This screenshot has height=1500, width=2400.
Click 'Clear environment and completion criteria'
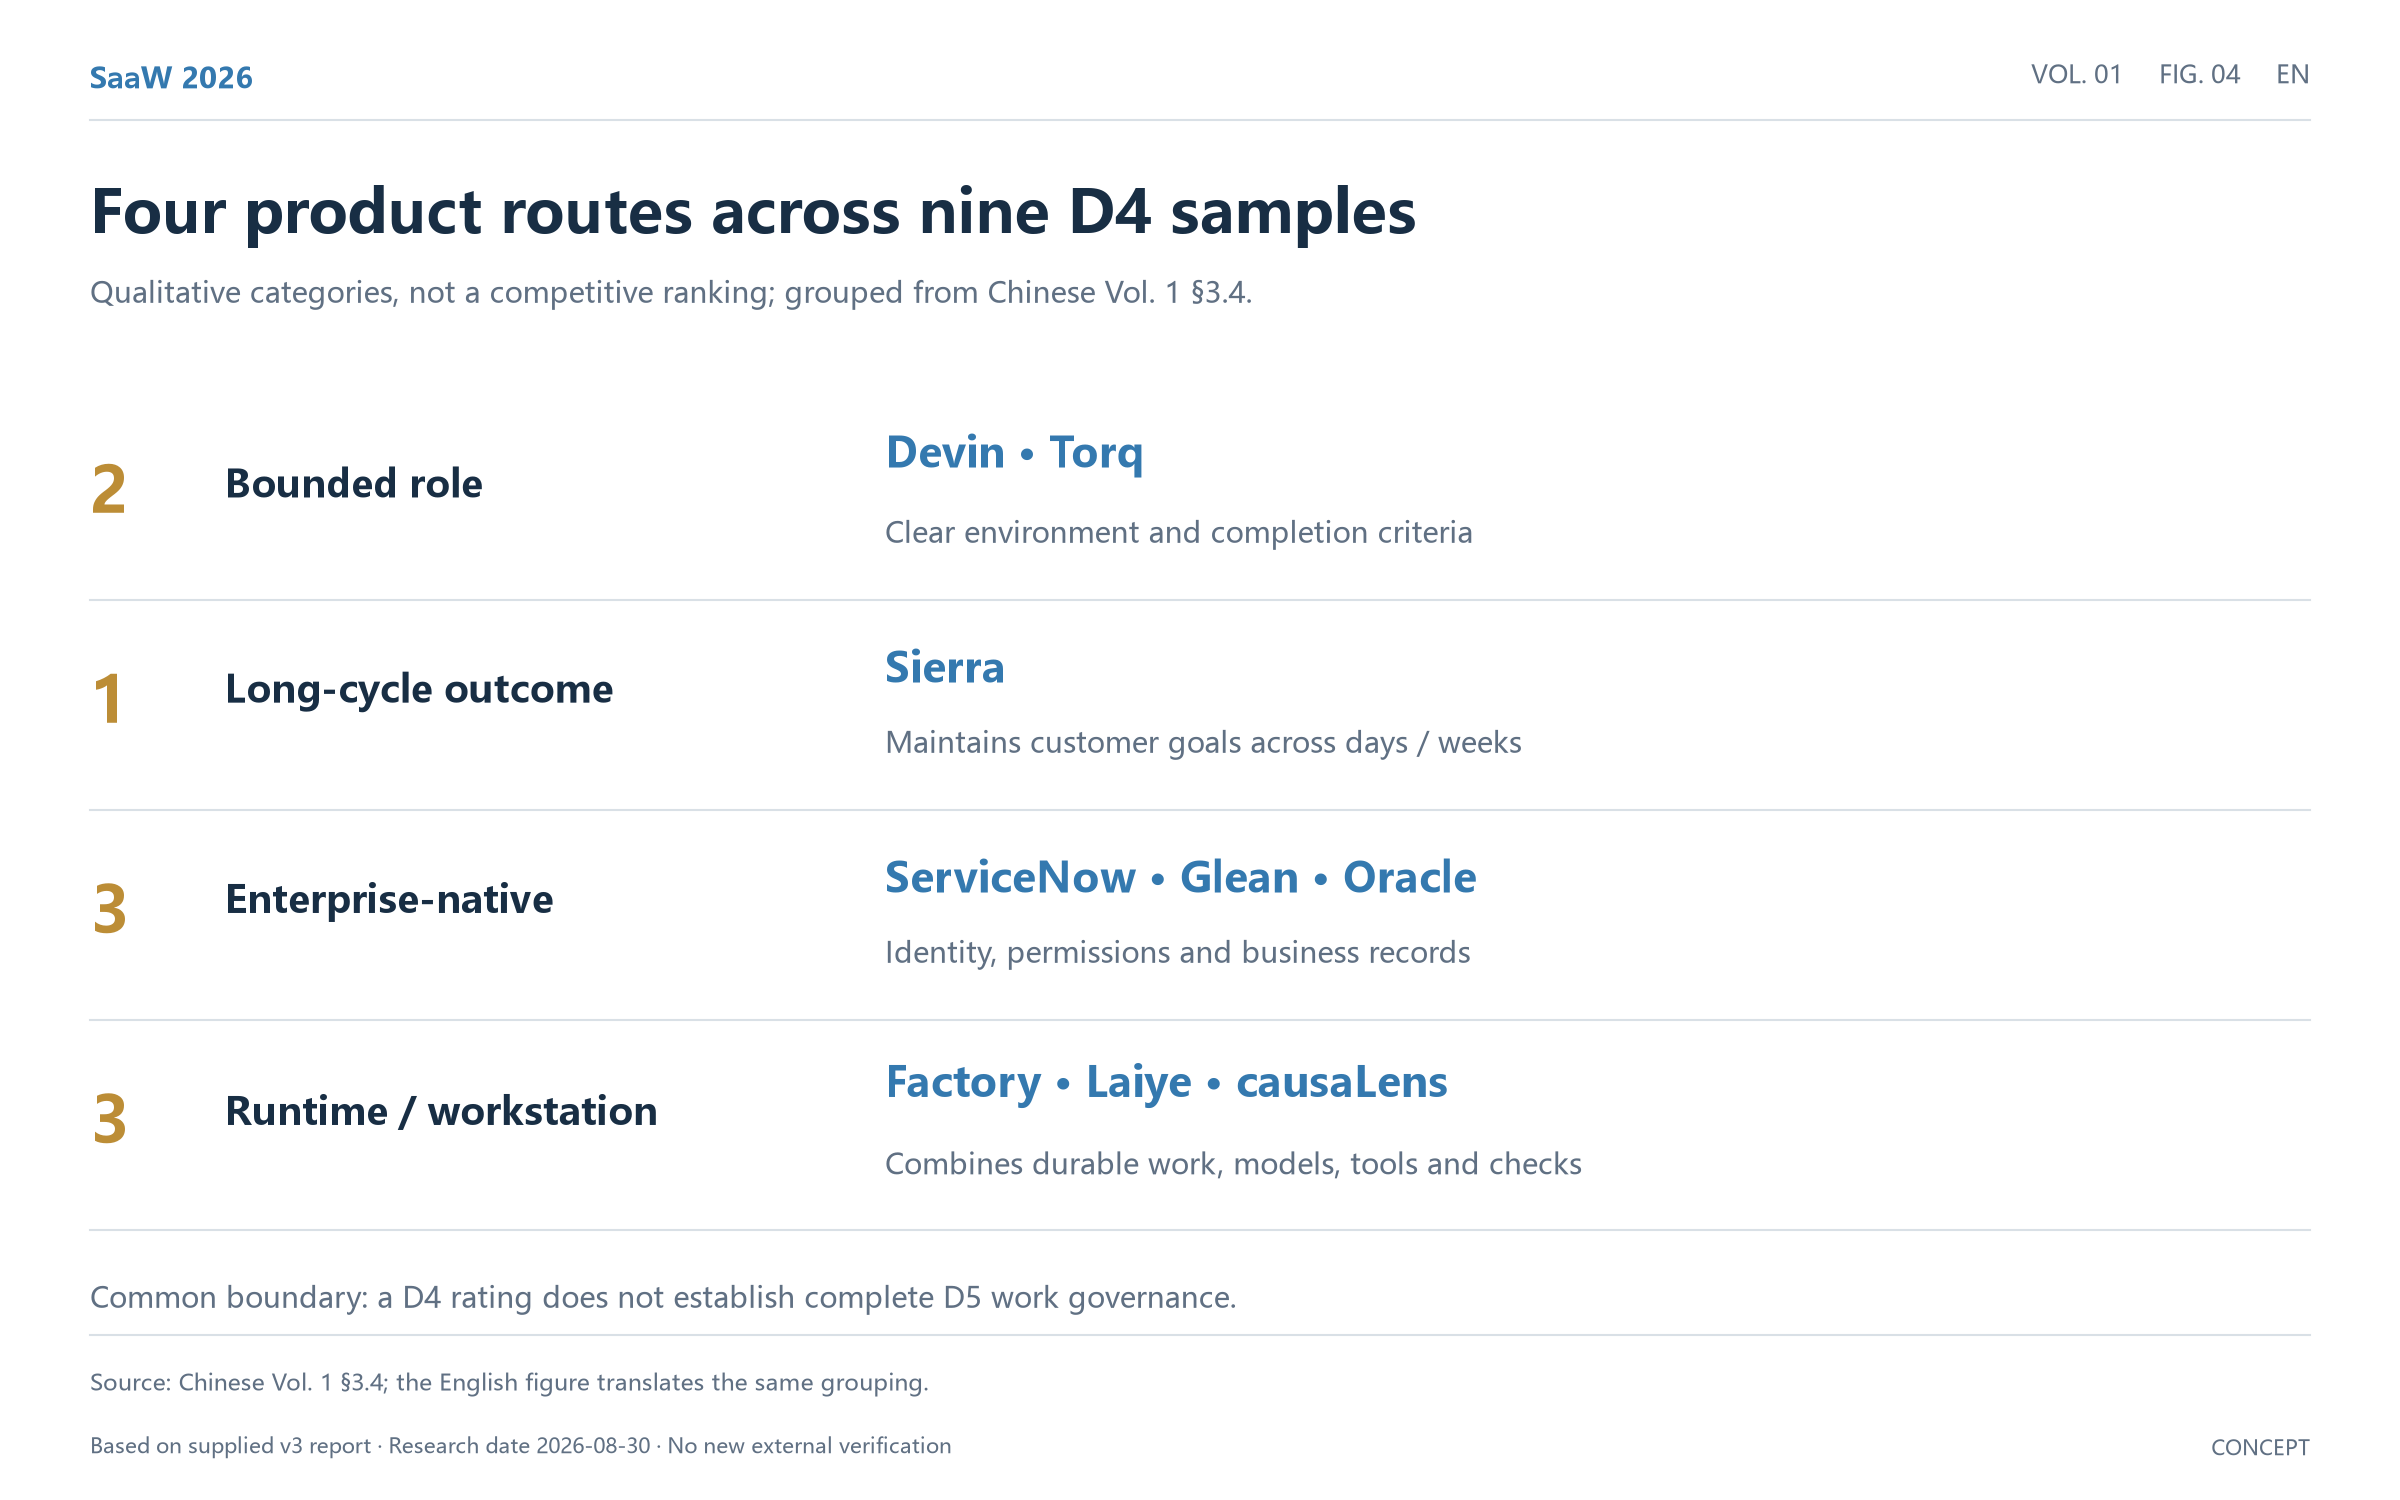(1179, 533)
